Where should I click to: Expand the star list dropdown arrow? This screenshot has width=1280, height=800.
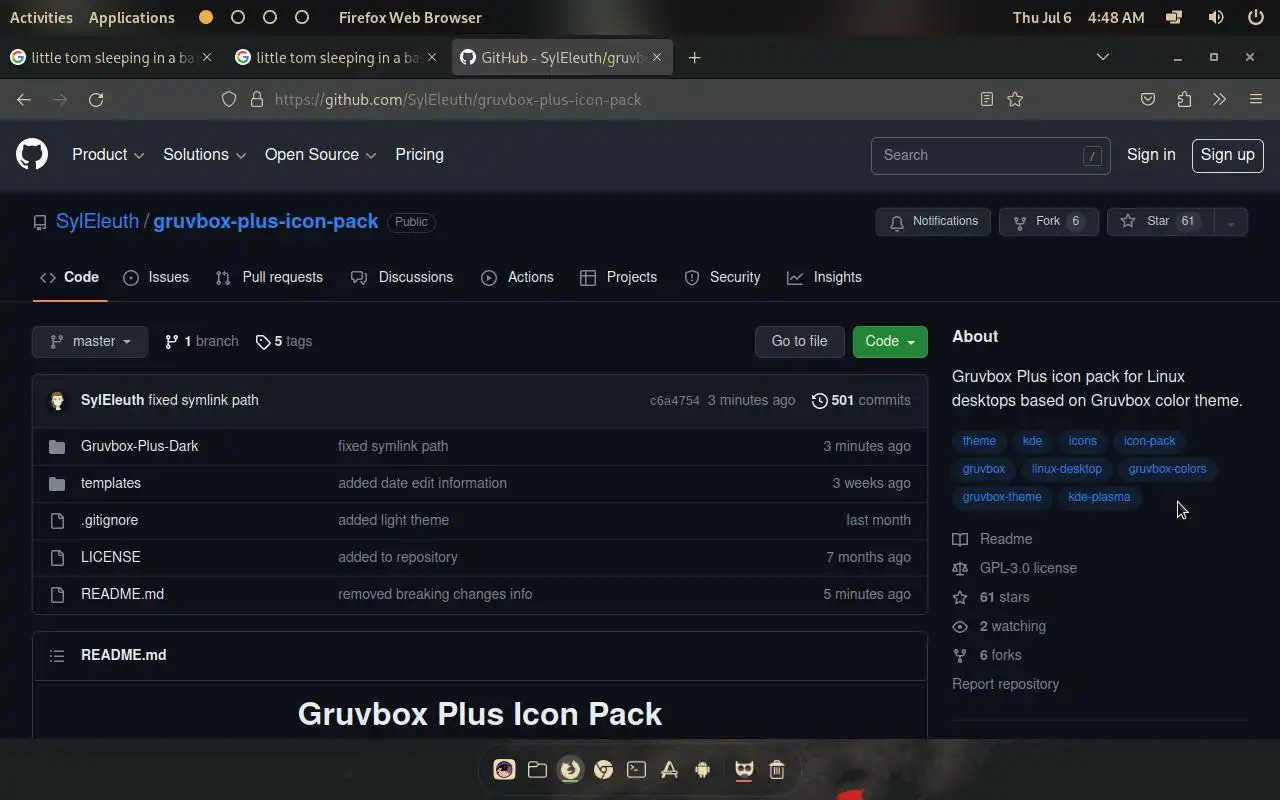pyautogui.click(x=1231, y=222)
